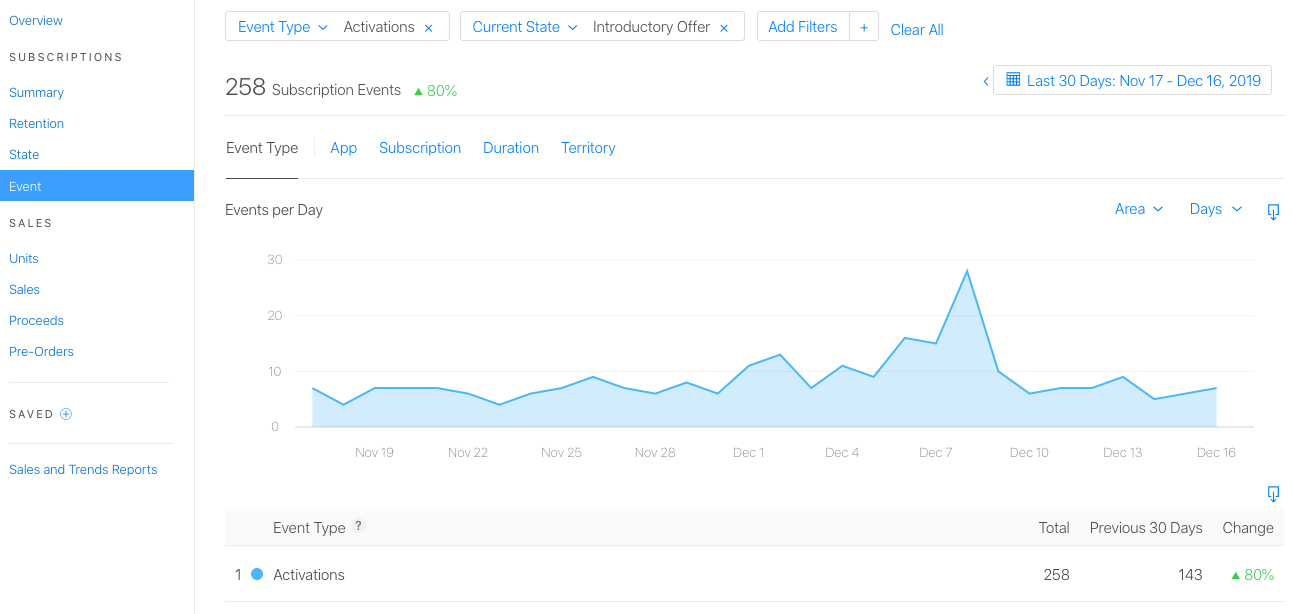Change the Days interval dropdown
The image size is (1293, 614).
coord(1216,209)
